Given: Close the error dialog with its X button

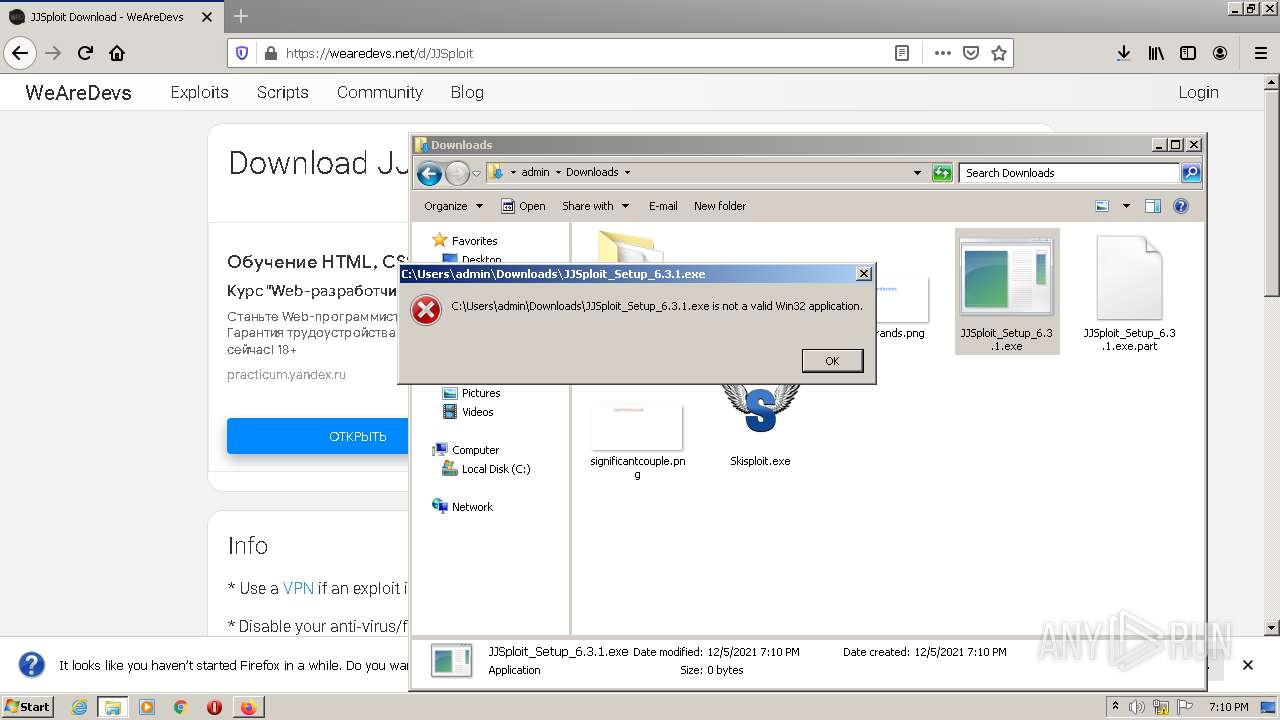Looking at the screenshot, I should coord(864,274).
